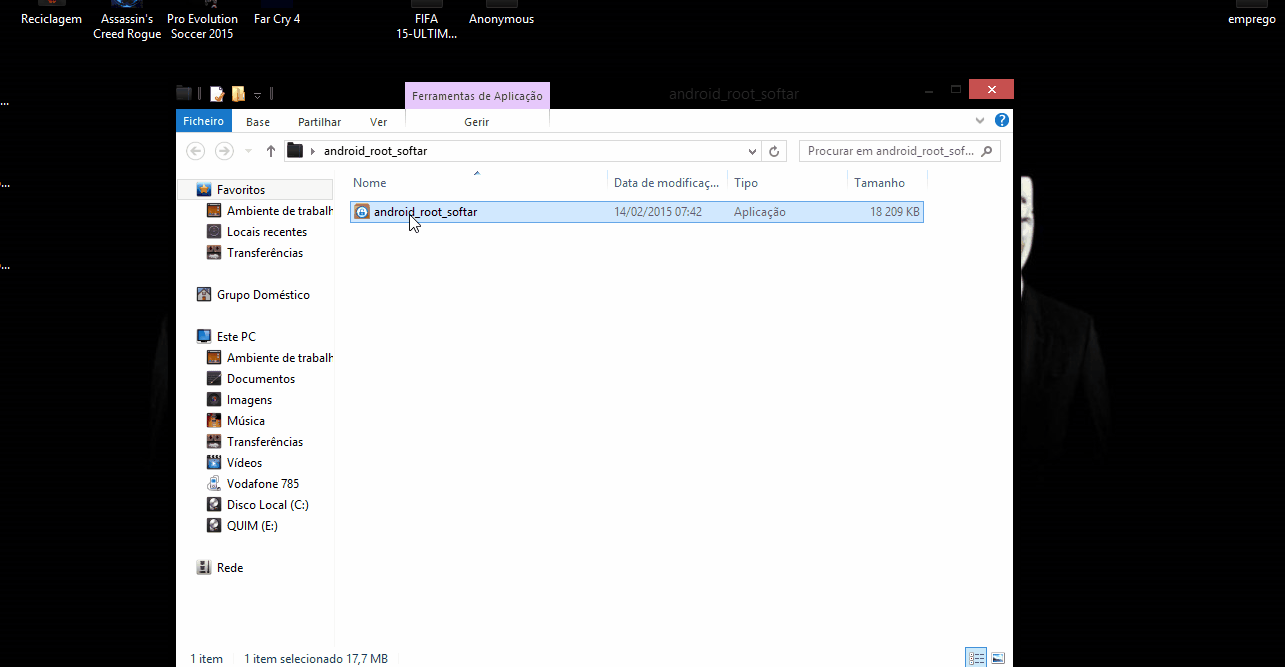
Task: Open the Help question mark icon
Action: tap(1002, 121)
